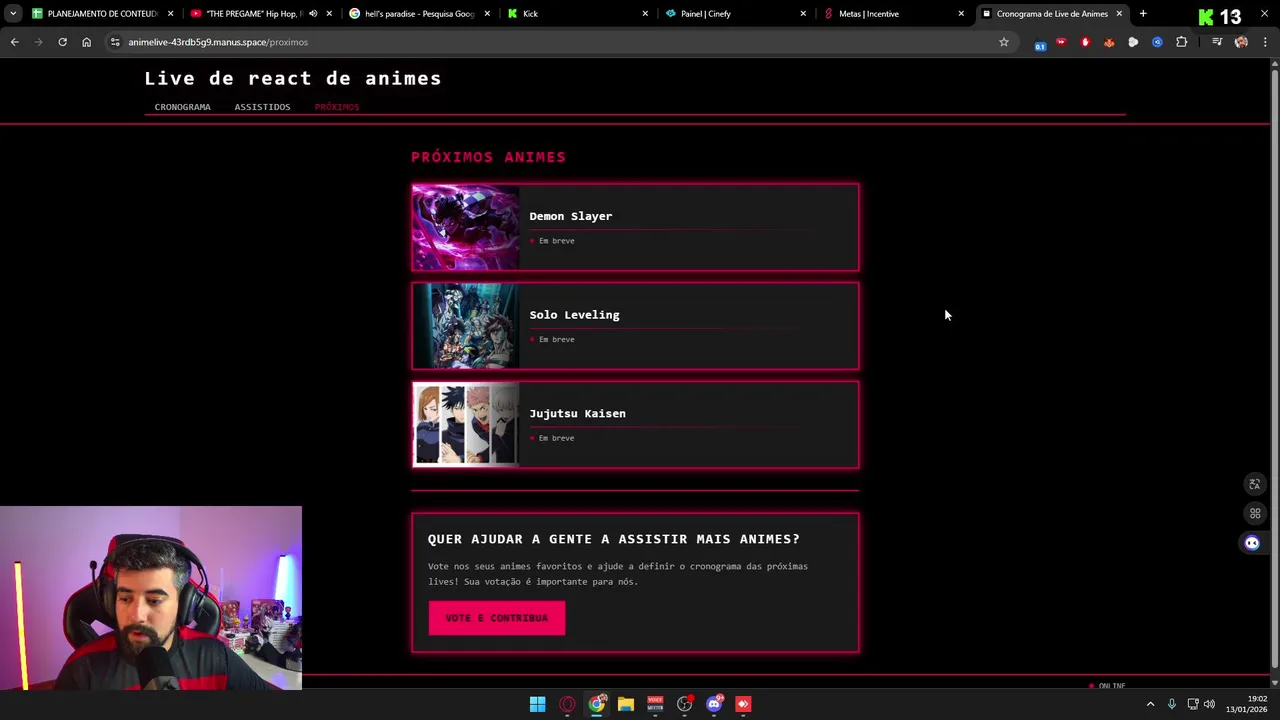Open the clock and date panel
The width and height of the screenshot is (1280, 720).
coord(1248,704)
